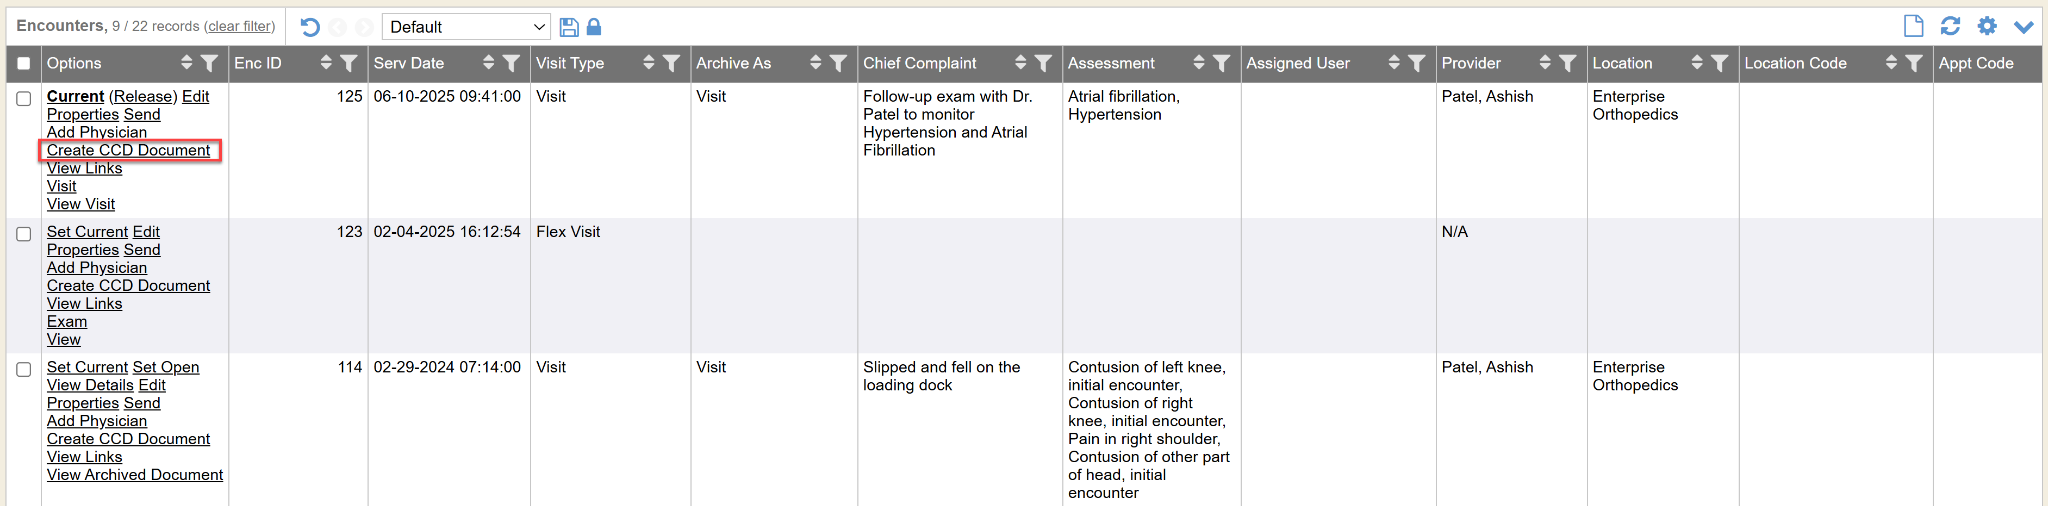Click the Assessment column header

(x=1111, y=63)
